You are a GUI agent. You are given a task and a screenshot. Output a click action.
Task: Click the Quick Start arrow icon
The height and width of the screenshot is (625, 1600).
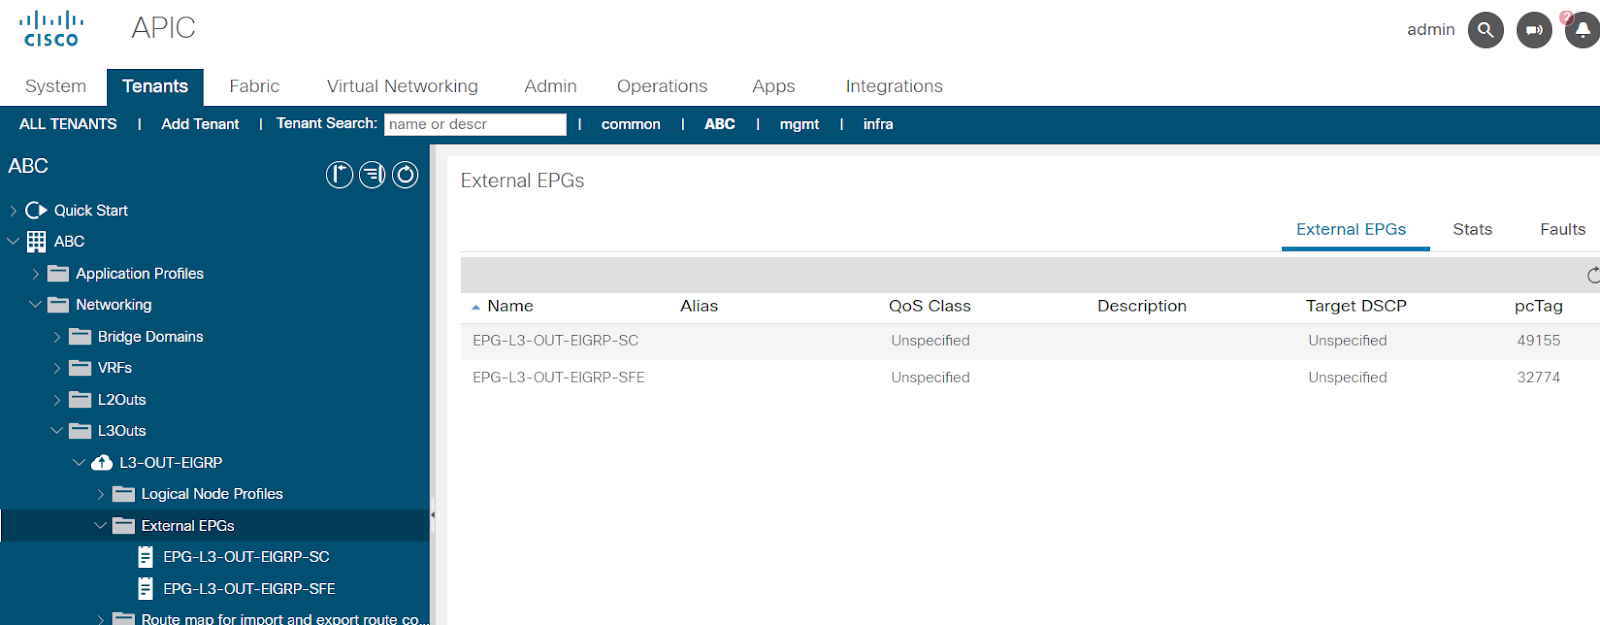point(36,210)
